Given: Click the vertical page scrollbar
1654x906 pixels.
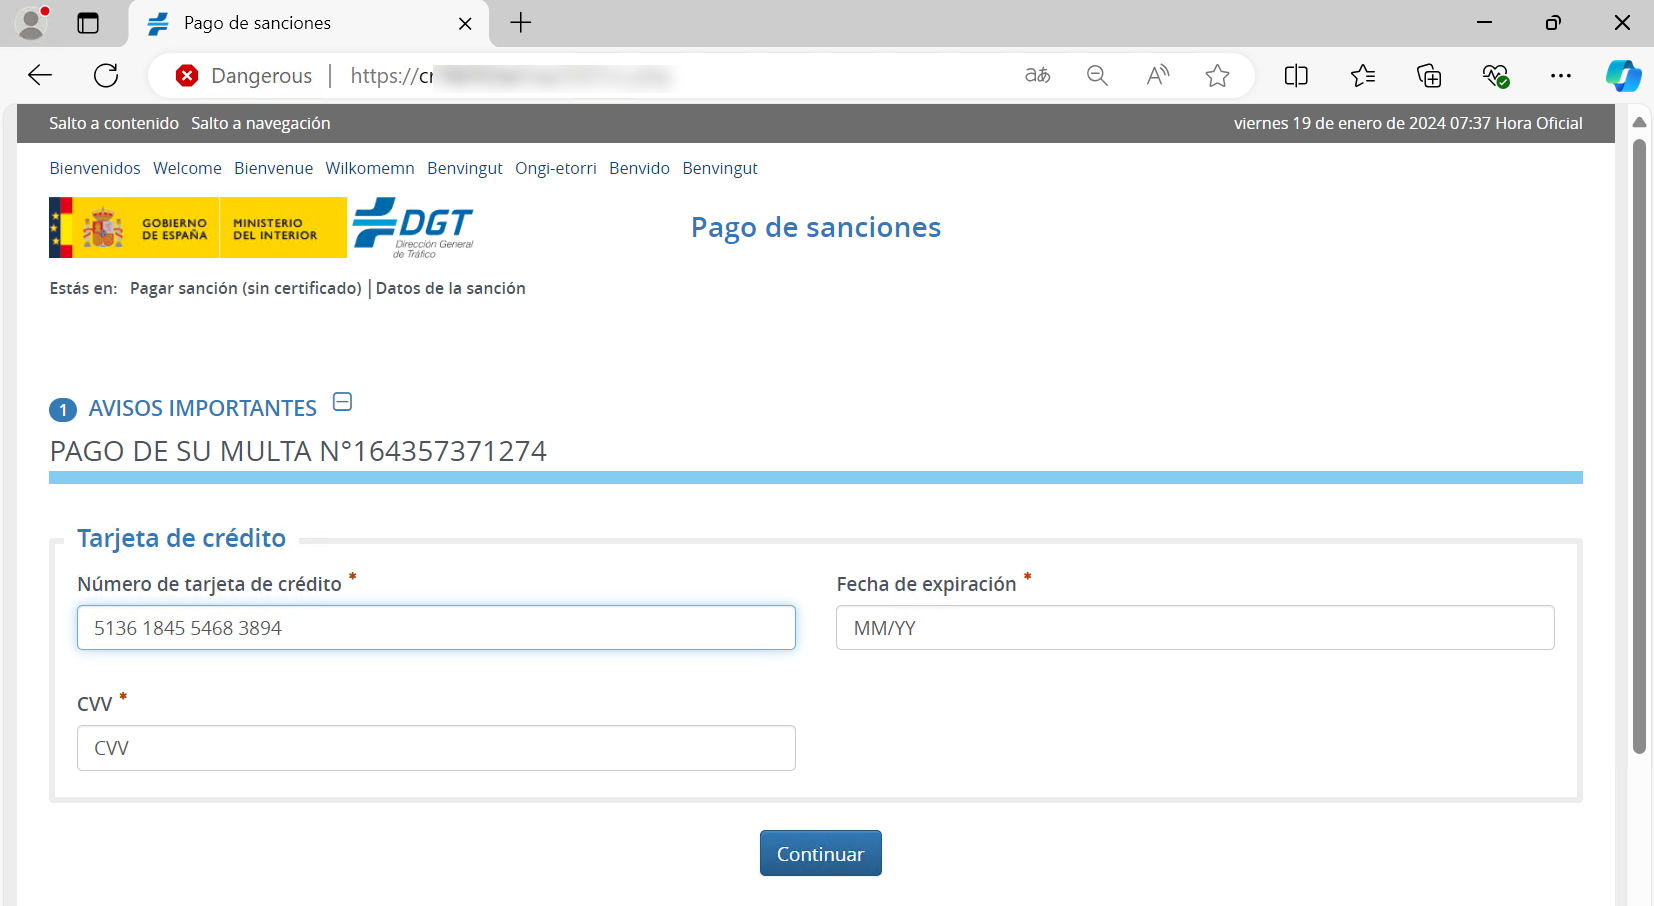Looking at the screenshot, I should point(1638,450).
